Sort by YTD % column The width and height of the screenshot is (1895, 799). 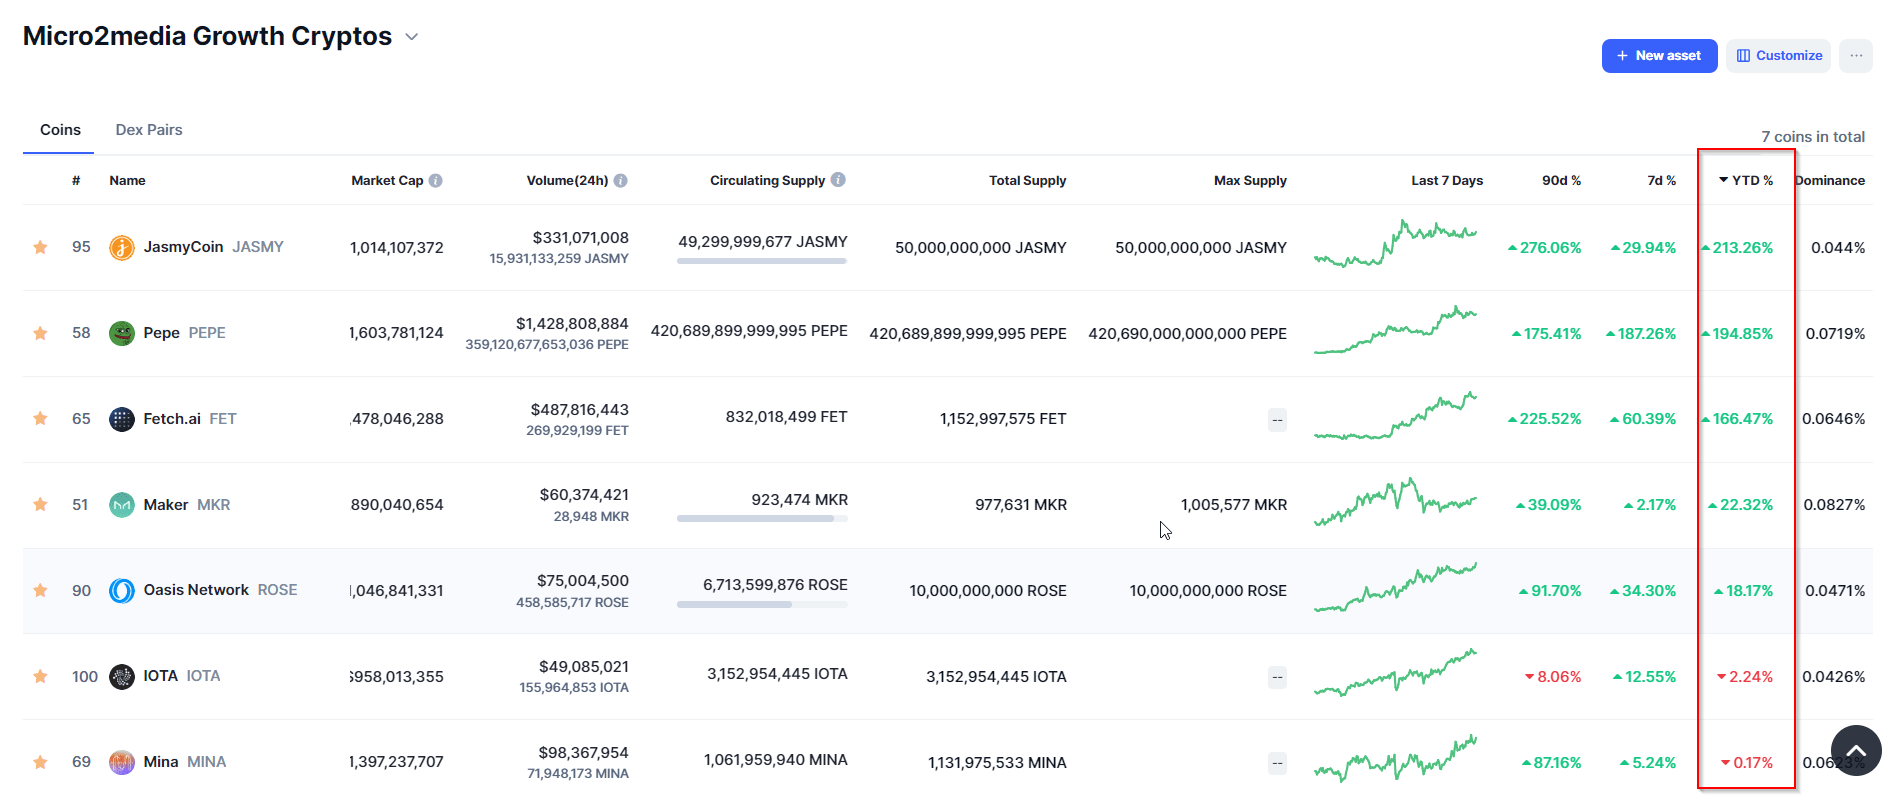coord(1746,180)
